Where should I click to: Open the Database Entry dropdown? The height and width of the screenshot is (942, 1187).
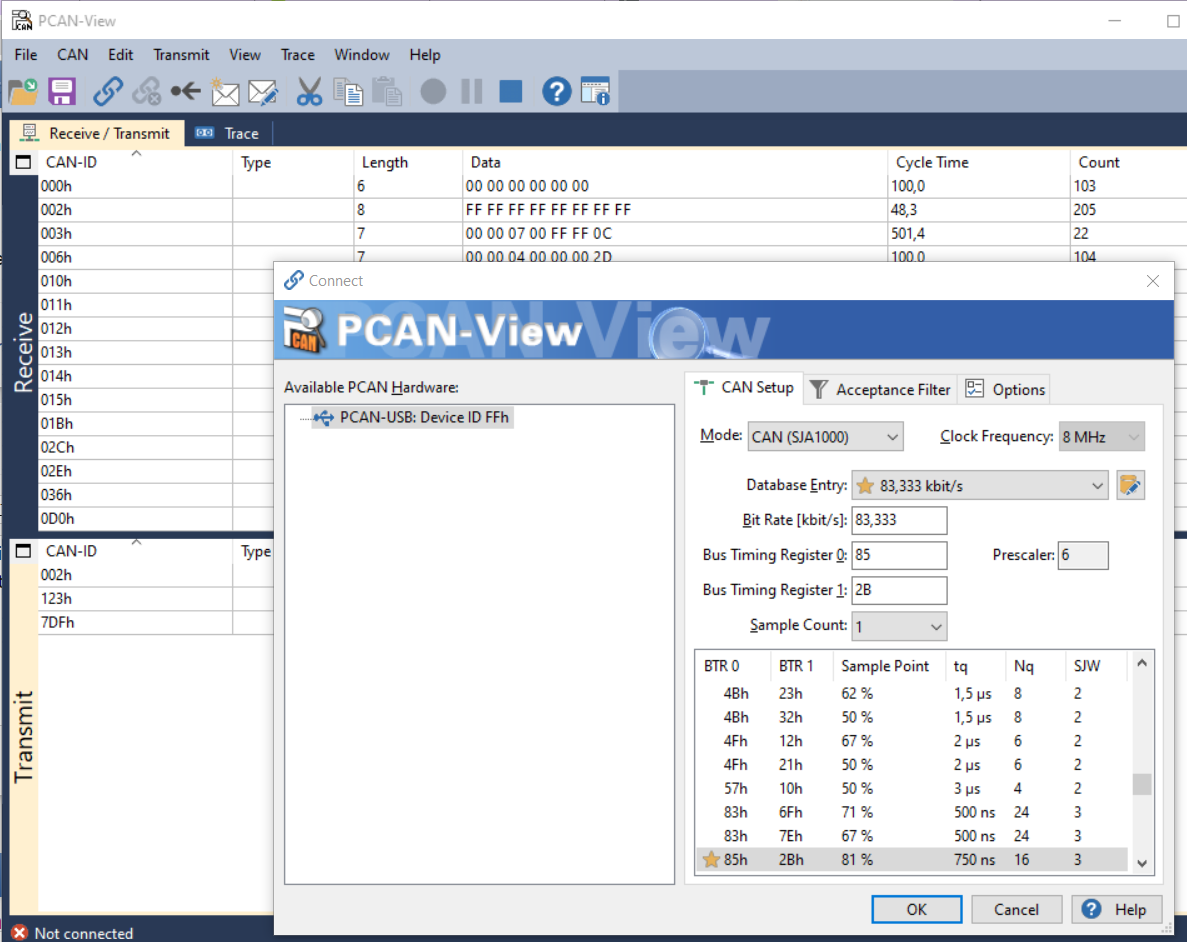[x=979, y=486]
